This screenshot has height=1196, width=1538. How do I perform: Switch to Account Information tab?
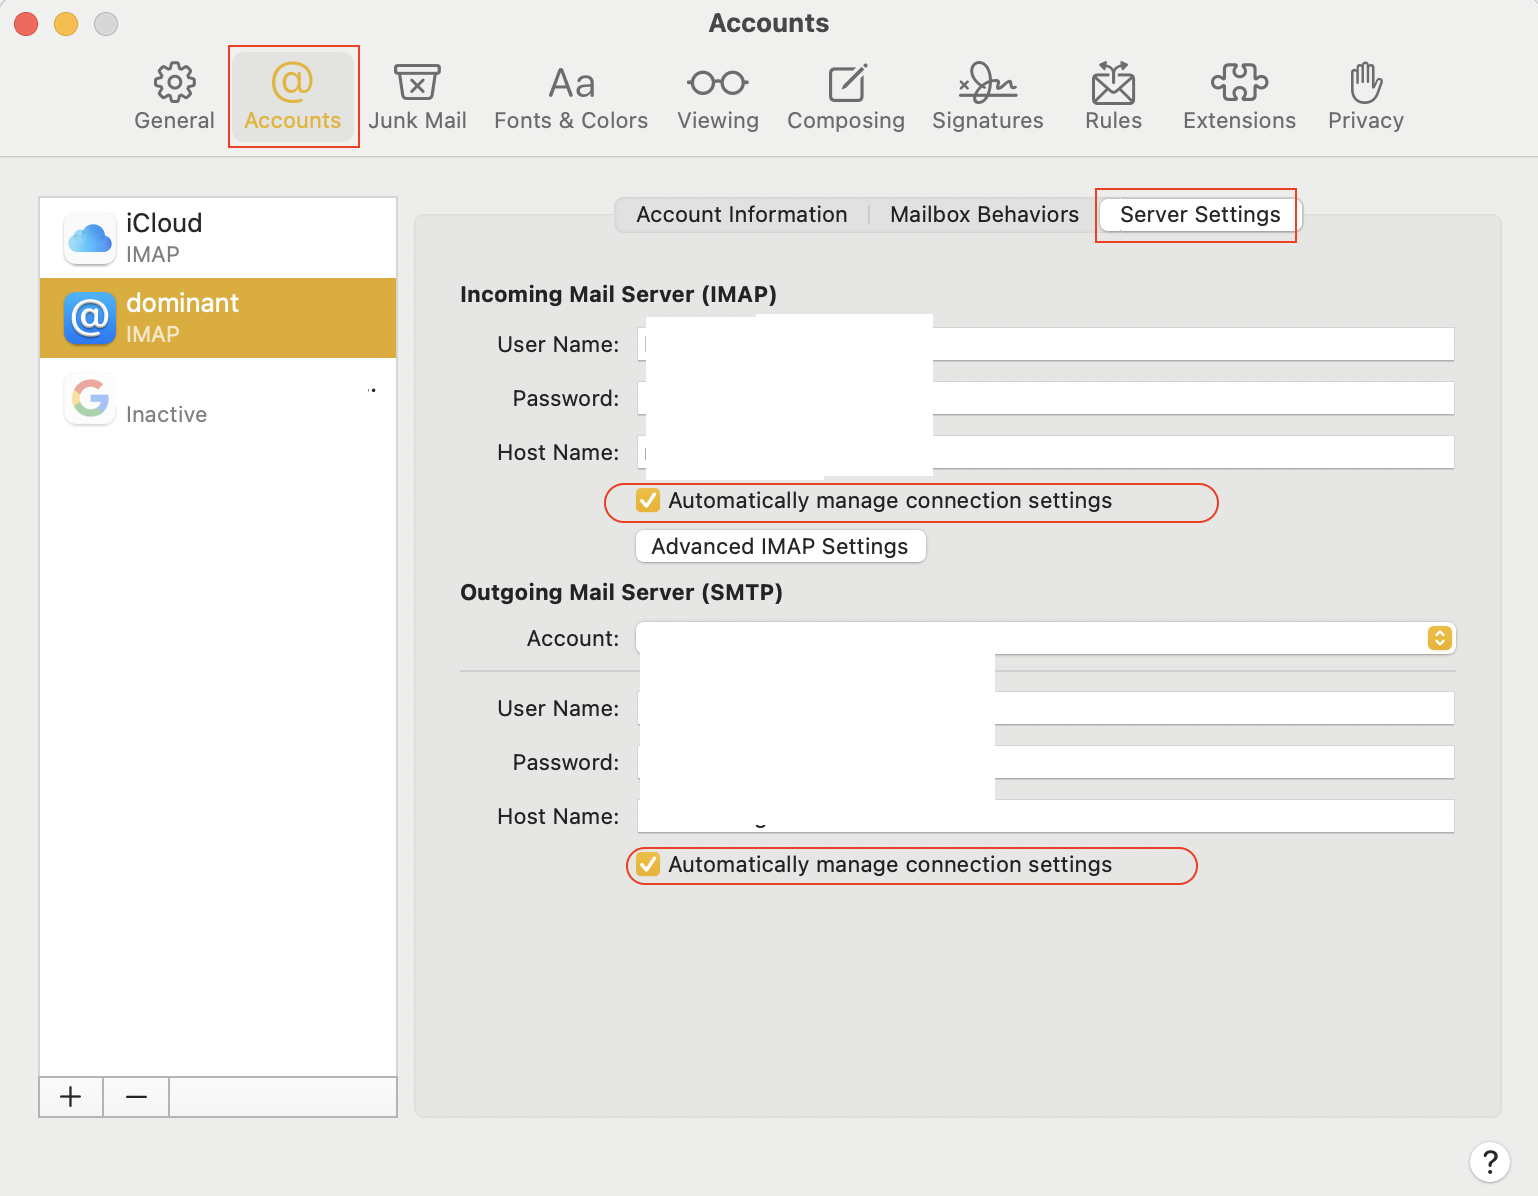click(x=742, y=215)
